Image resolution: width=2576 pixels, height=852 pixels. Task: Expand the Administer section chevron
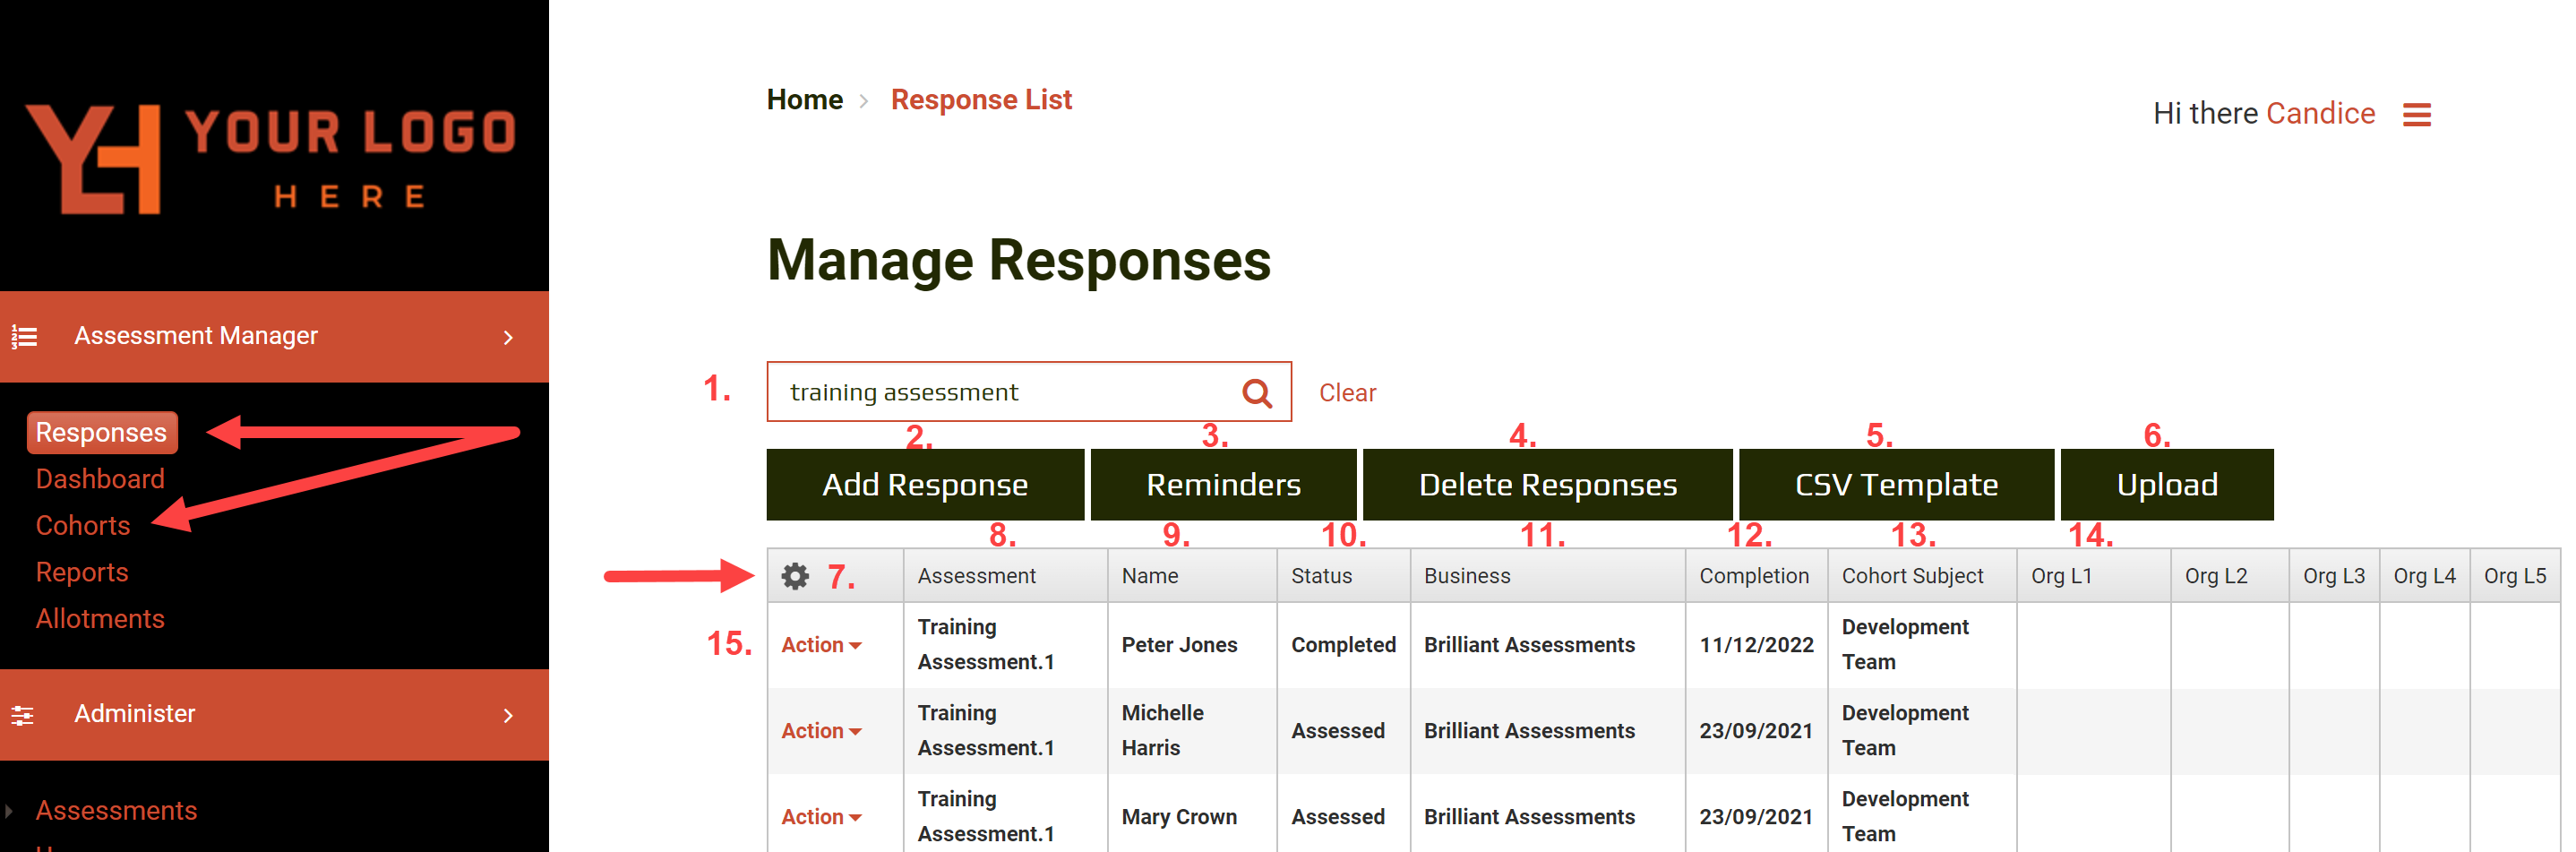[x=508, y=716]
